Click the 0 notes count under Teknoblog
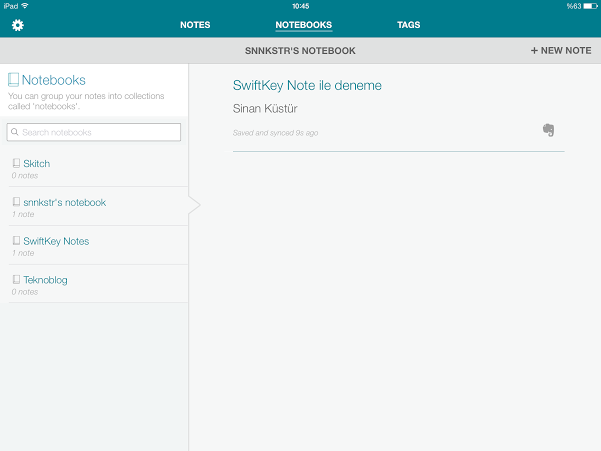The width and height of the screenshot is (601, 451). (25, 292)
